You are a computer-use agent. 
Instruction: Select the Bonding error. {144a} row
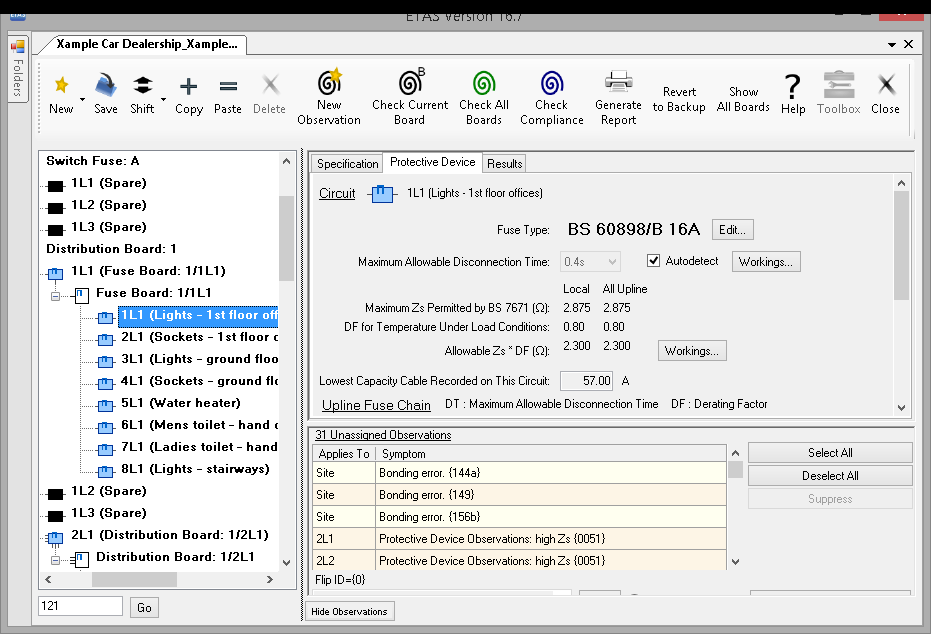point(520,473)
